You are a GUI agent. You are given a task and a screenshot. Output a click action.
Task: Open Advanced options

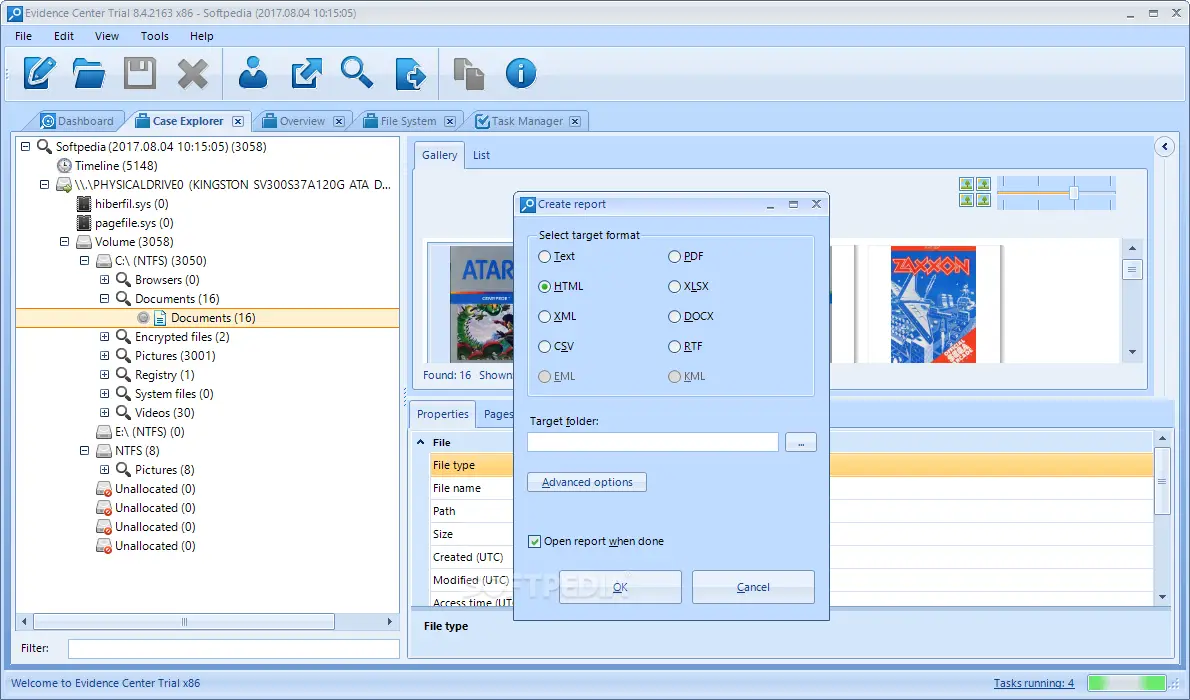pos(587,482)
